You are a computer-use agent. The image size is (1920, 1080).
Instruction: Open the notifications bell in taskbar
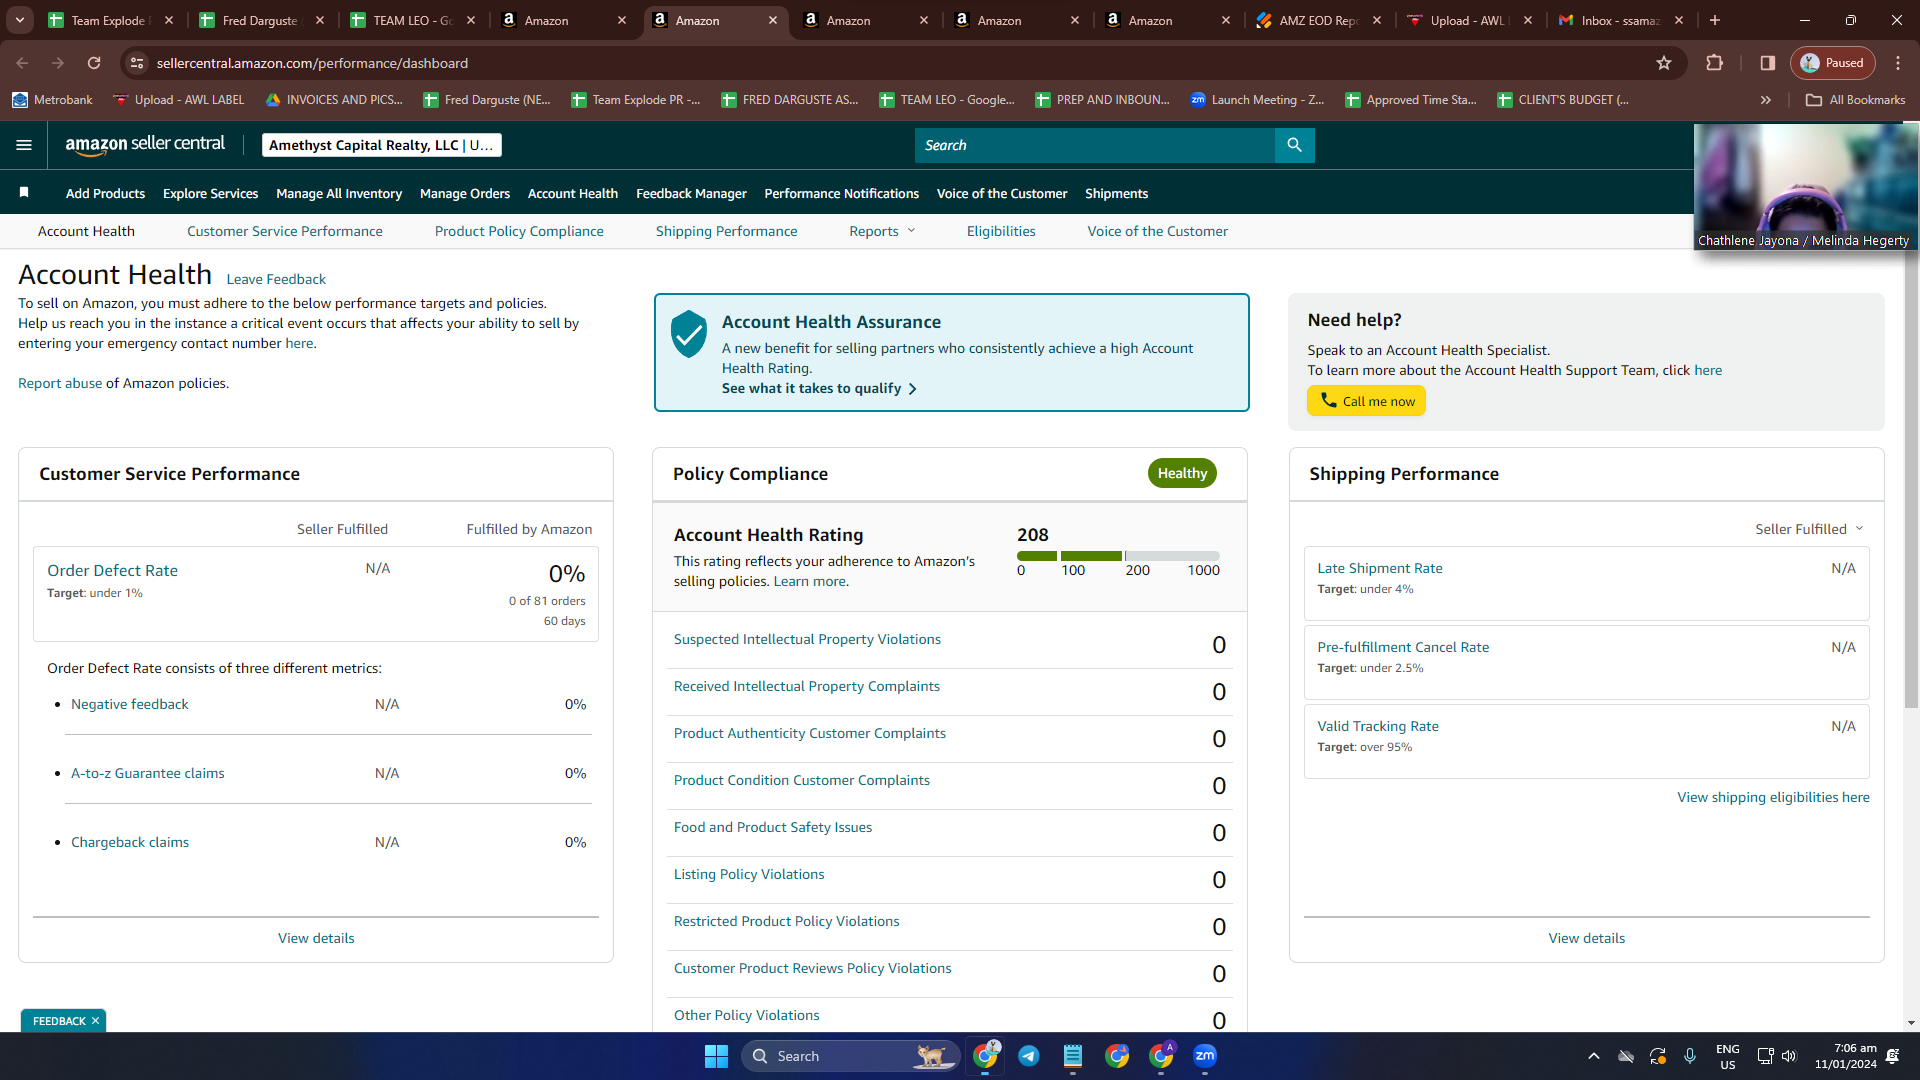pyautogui.click(x=1893, y=1056)
